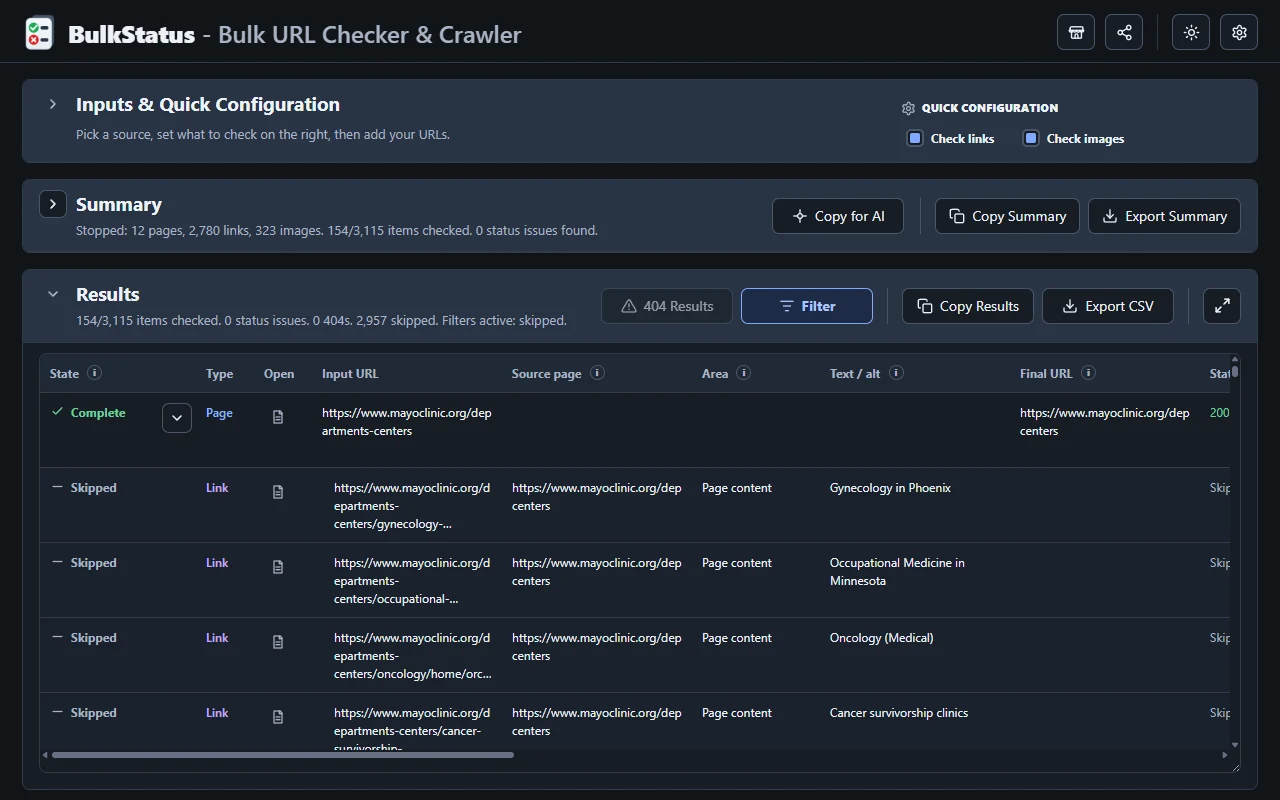Click the Final URL column header

click(1046, 374)
